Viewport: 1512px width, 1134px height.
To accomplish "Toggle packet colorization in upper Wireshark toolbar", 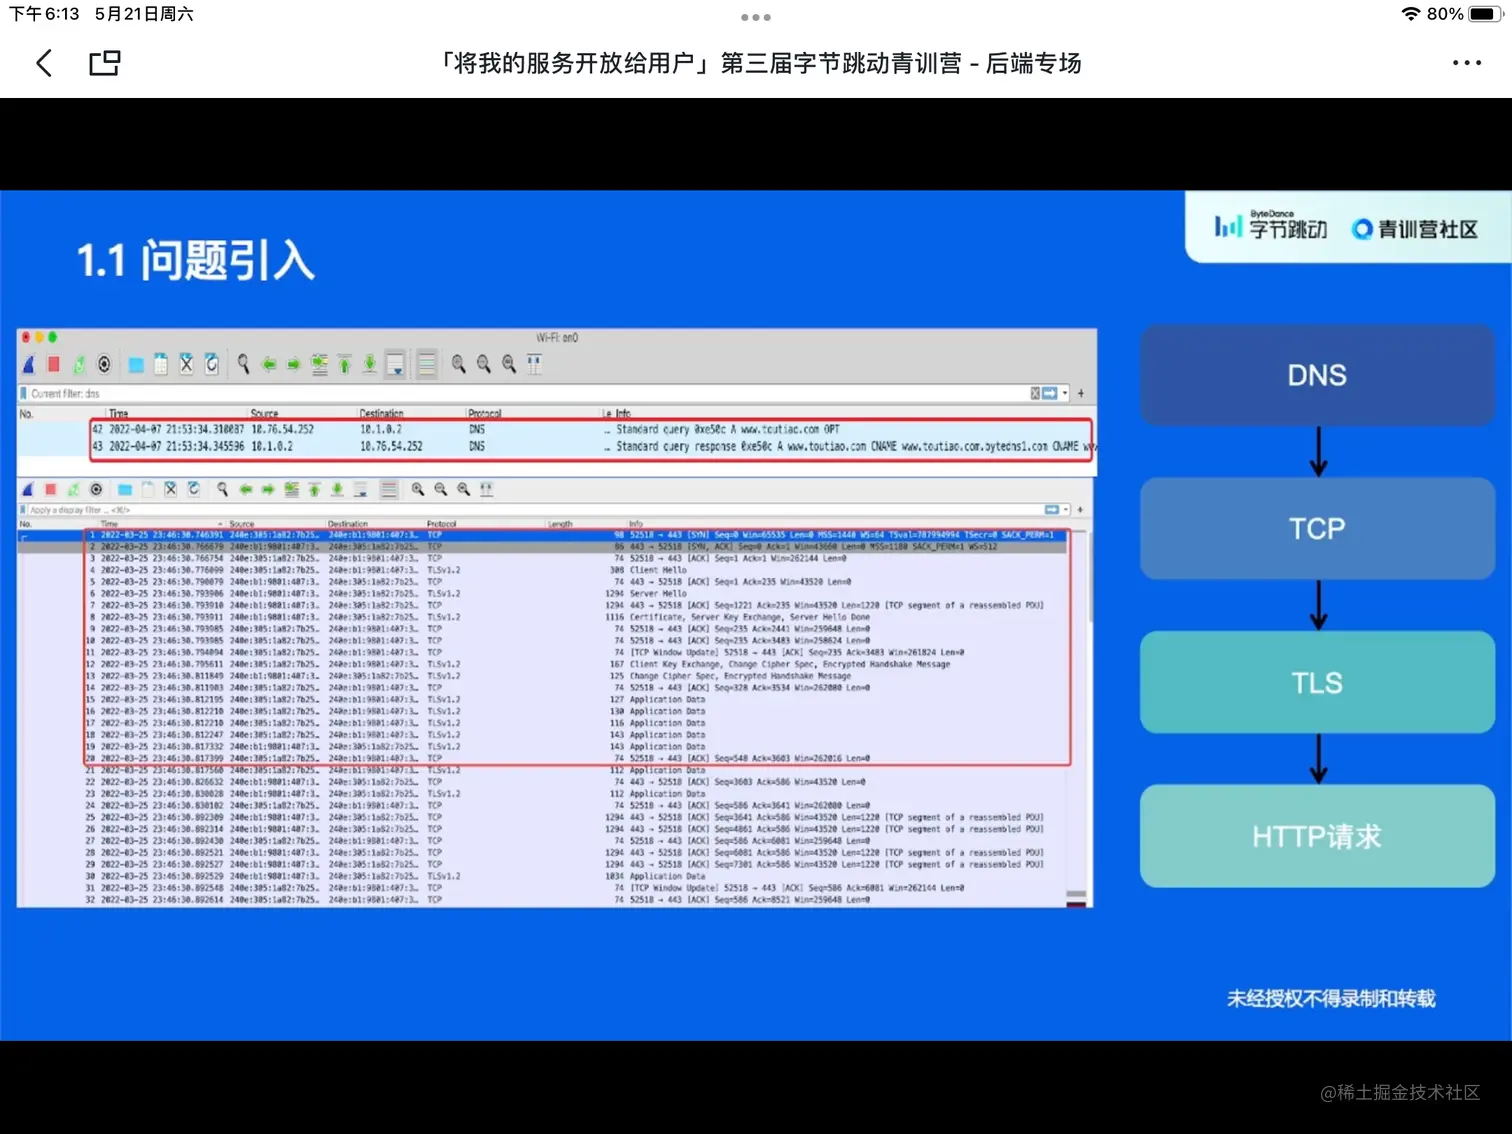I will click(x=427, y=364).
